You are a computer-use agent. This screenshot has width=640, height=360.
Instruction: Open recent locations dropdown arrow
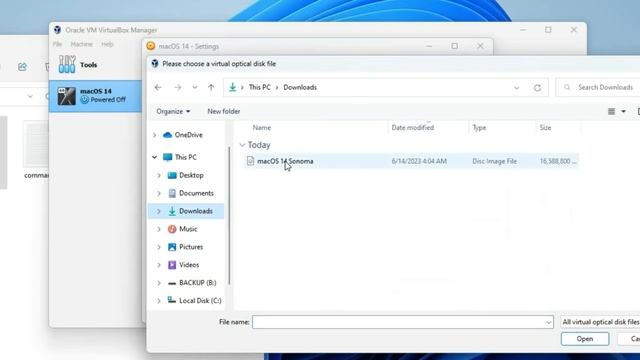coord(195,87)
